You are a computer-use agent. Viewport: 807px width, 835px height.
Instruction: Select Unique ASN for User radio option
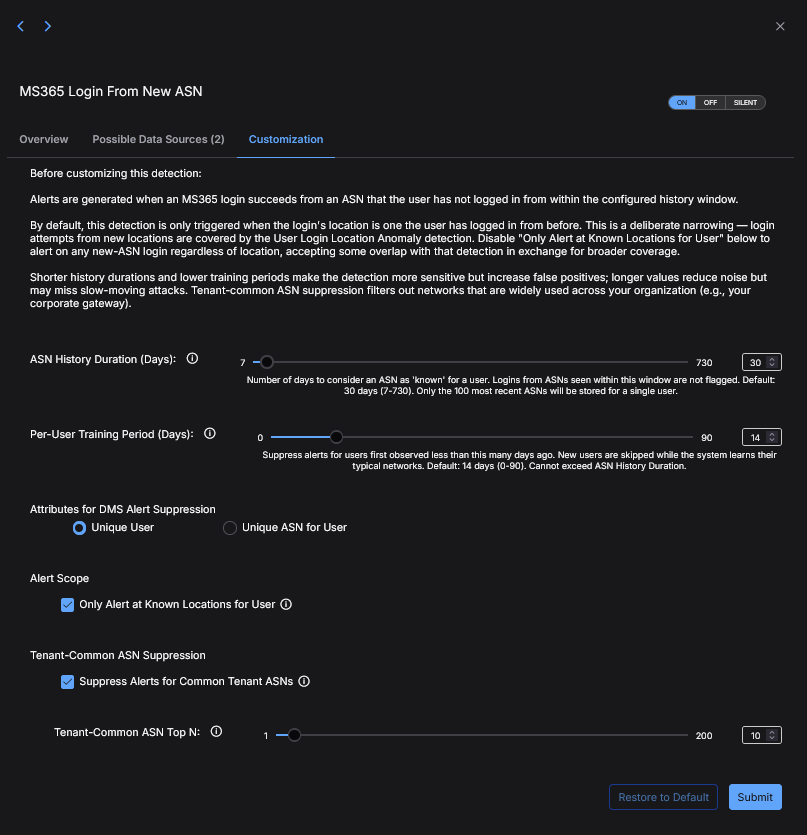pyautogui.click(x=230, y=528)
